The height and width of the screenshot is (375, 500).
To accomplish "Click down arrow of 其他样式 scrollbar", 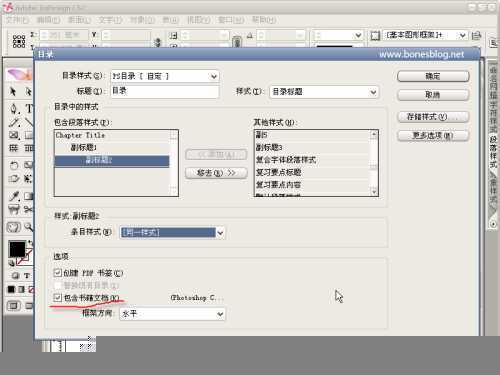I will click(374, 192).
